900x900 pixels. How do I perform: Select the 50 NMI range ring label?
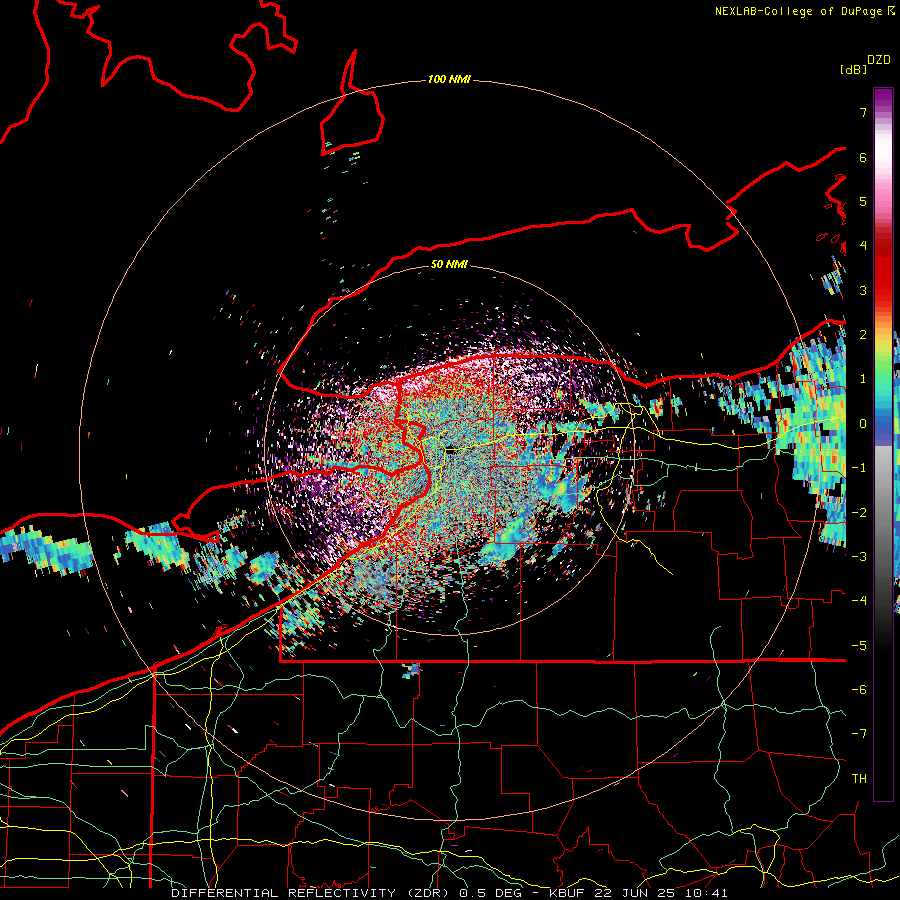[449, 264]
